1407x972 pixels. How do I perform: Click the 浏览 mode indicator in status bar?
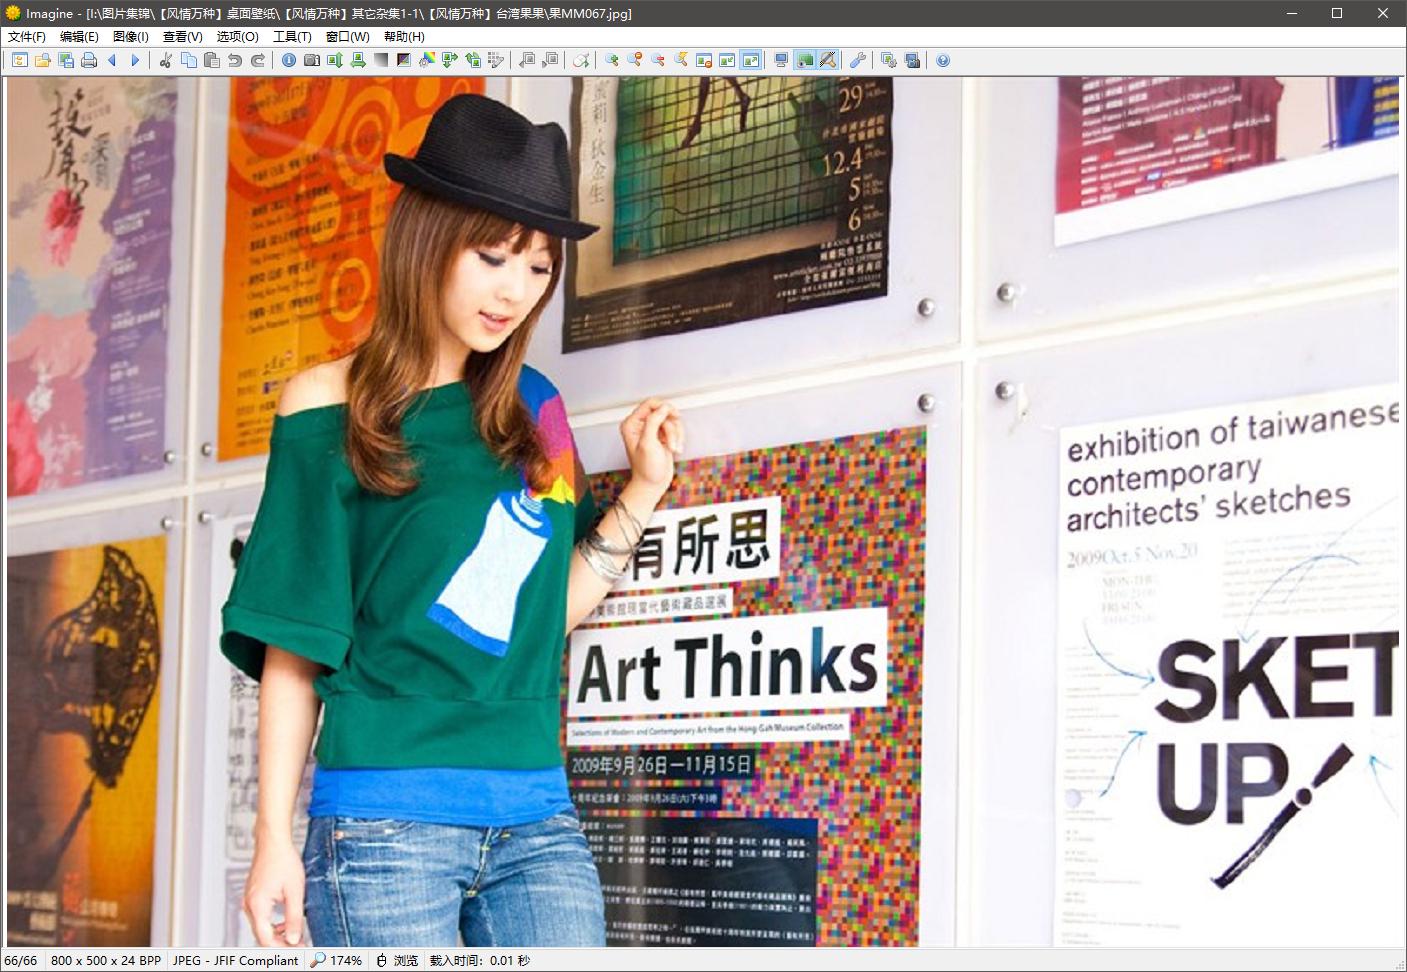pyautogui.click(x=398, y=961)
